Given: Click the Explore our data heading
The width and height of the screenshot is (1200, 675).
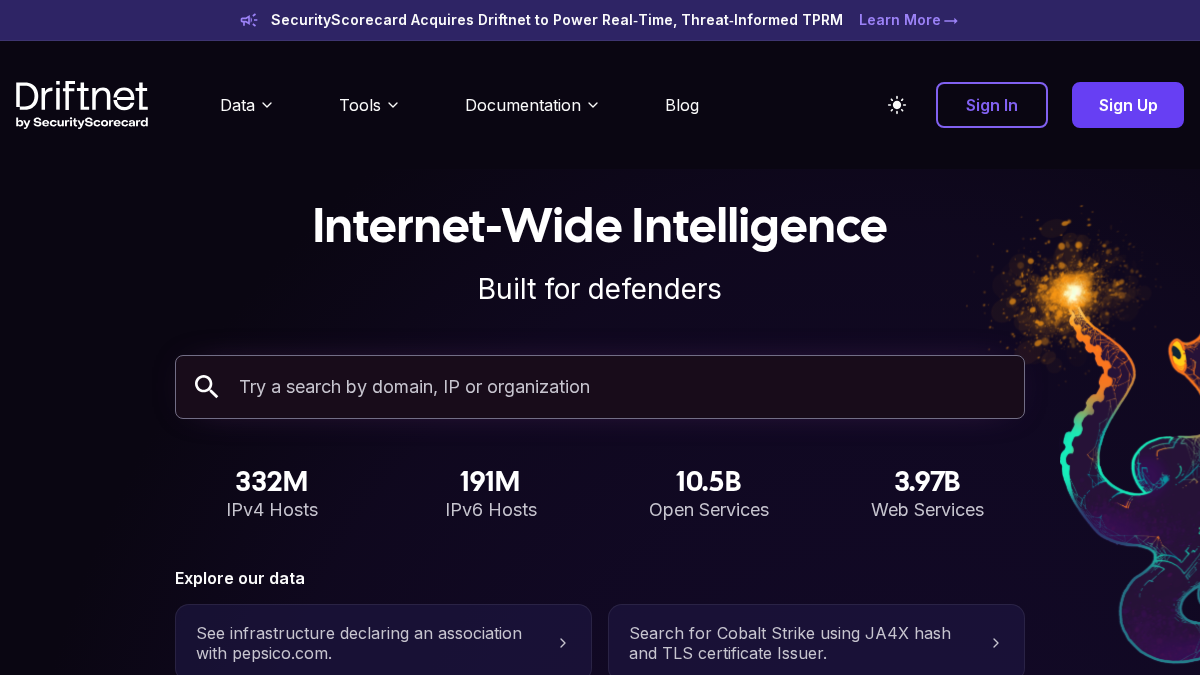Looking at the screenshot, I should pyautogui.click(x=240, y=578).
